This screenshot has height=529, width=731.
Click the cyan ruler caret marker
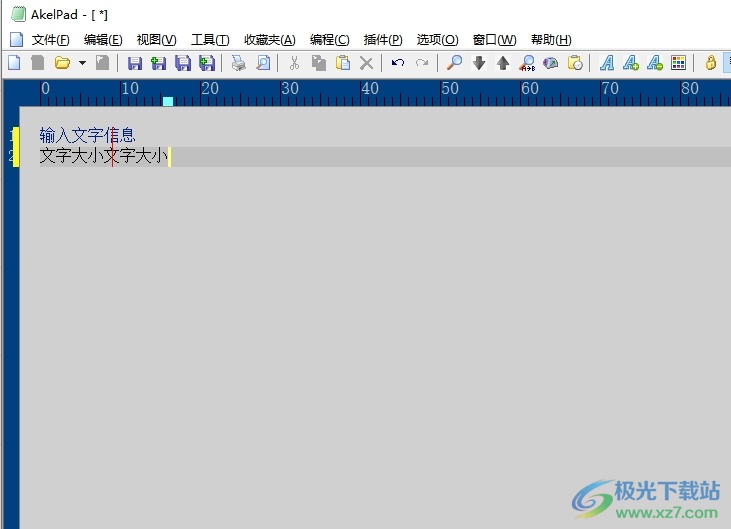click(168, 101)
